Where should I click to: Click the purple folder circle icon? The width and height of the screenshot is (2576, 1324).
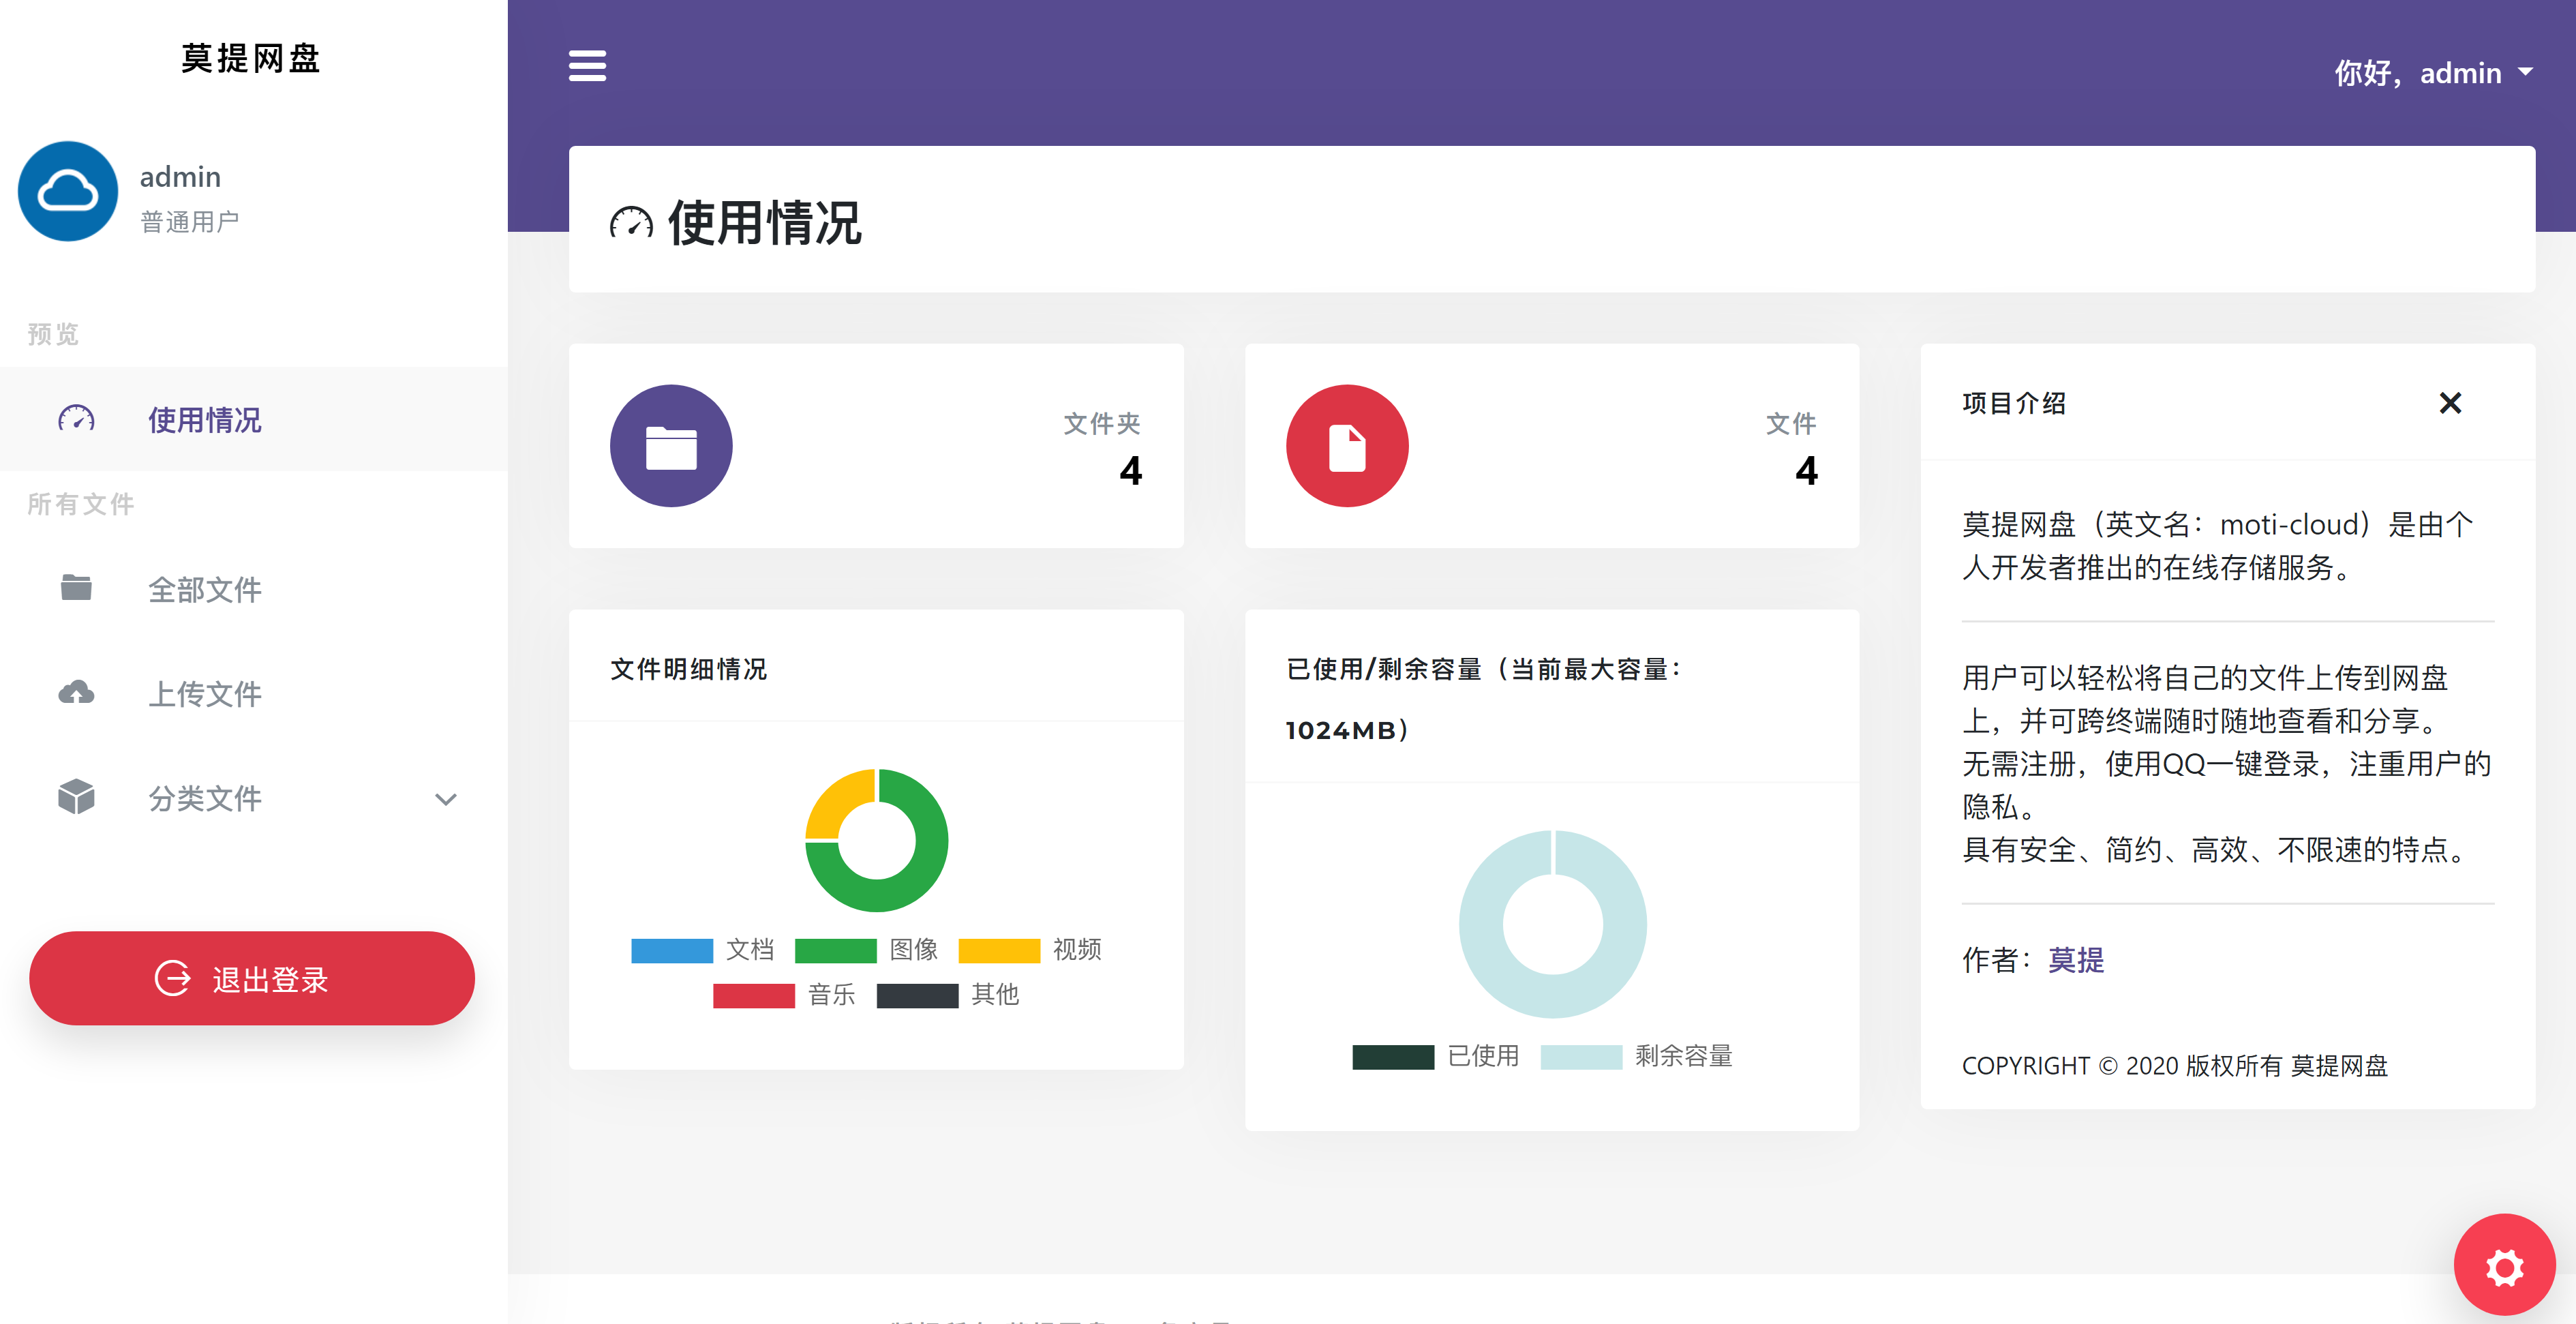click(x=671, y=446)
